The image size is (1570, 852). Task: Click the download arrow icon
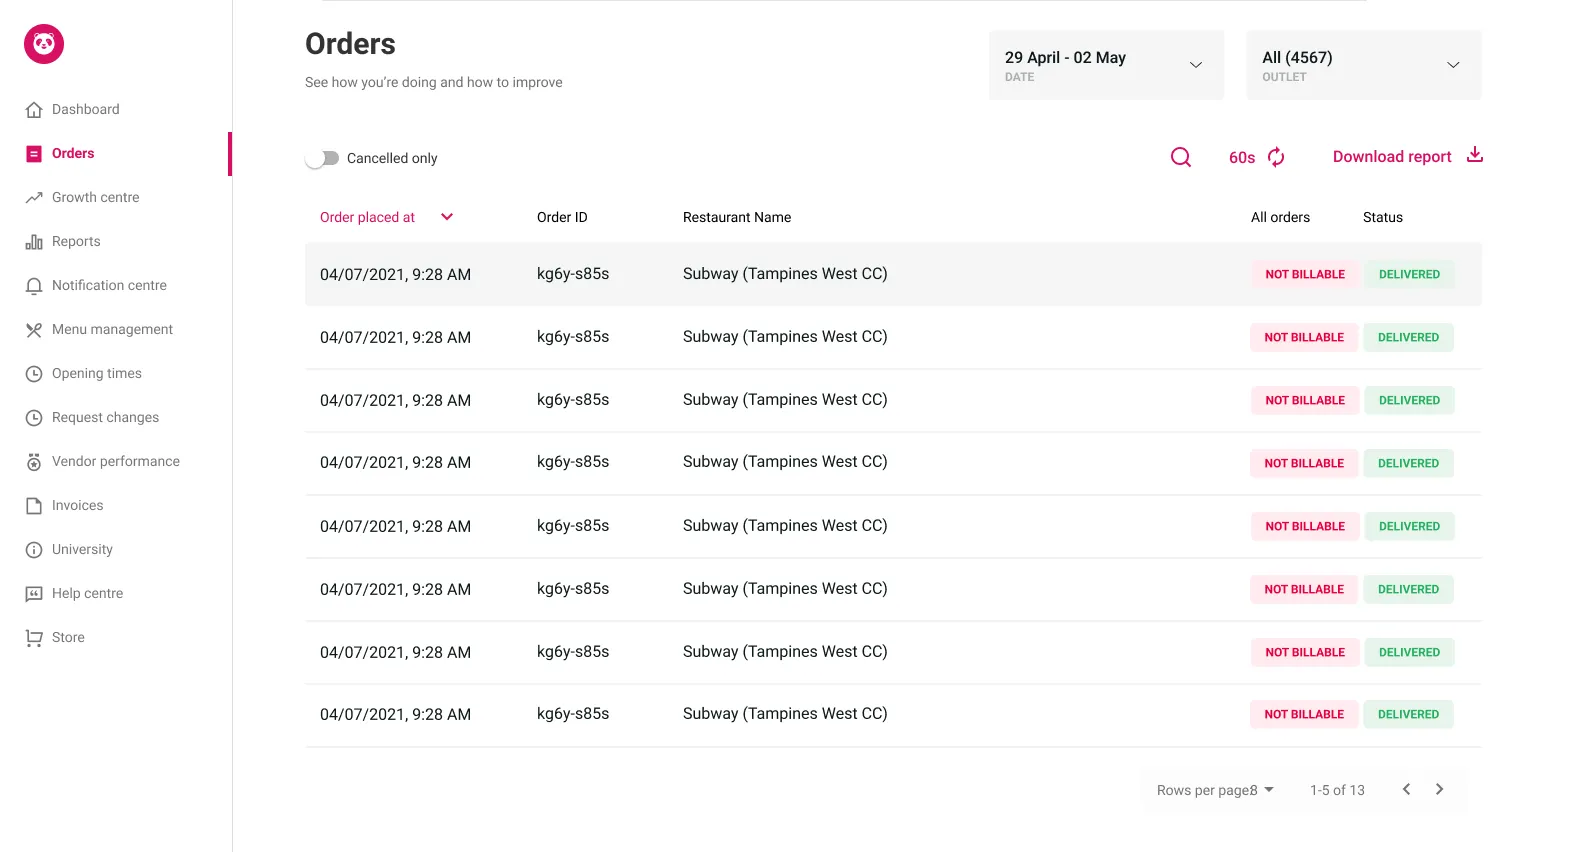pyautogui.click(x=1475, y=155)
